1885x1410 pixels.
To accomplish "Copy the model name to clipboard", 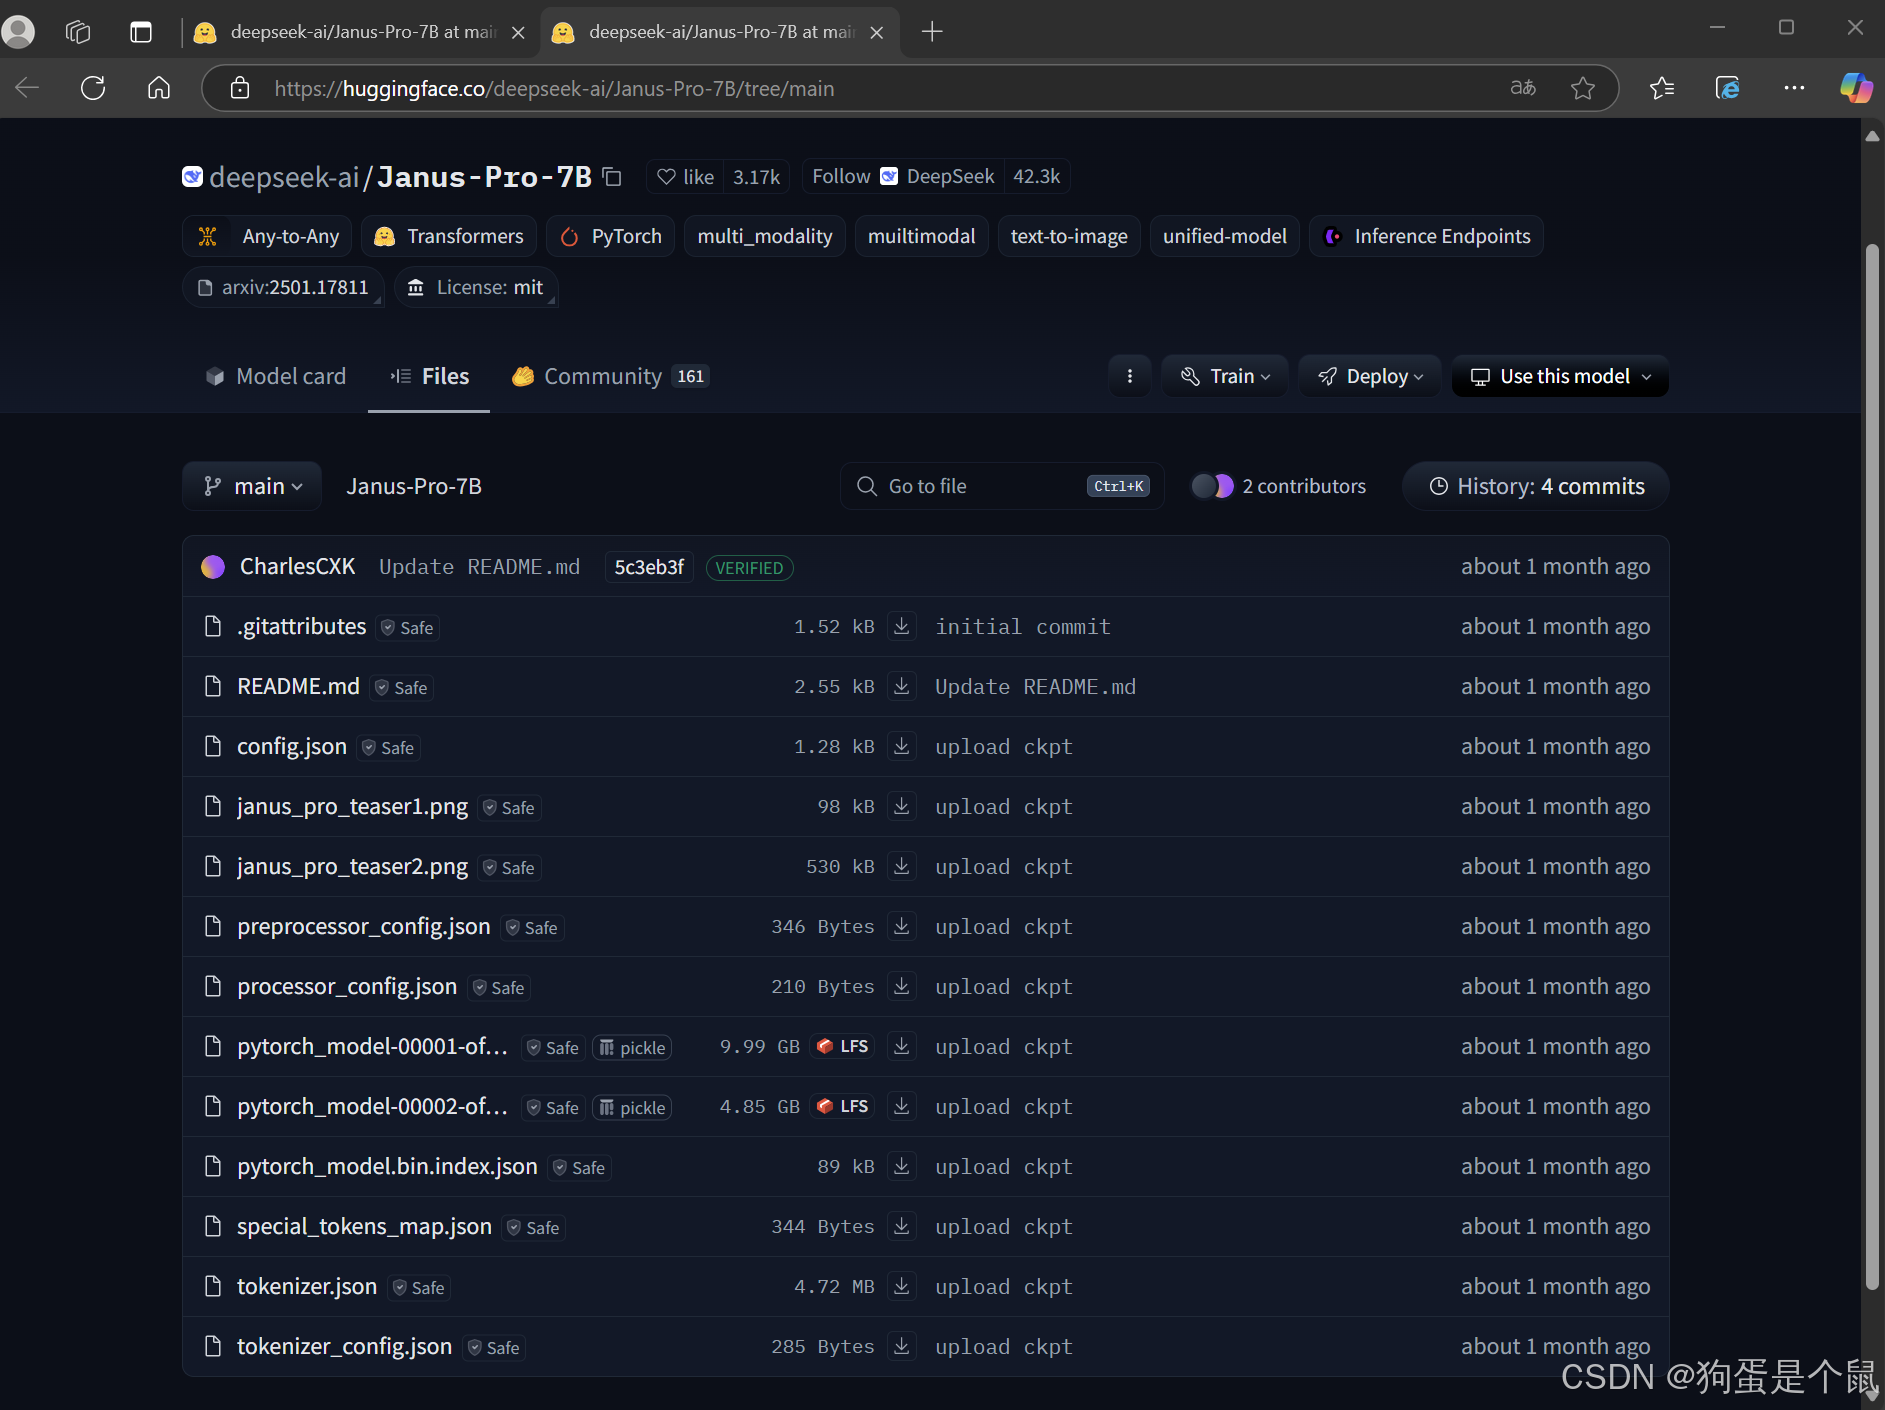I will tap(613, 177).
